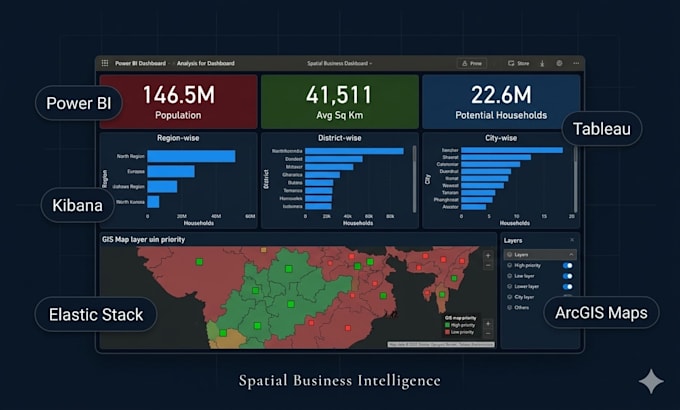Zoom out with the upper map minus button
680x410 pixels.
click(488, 265)
